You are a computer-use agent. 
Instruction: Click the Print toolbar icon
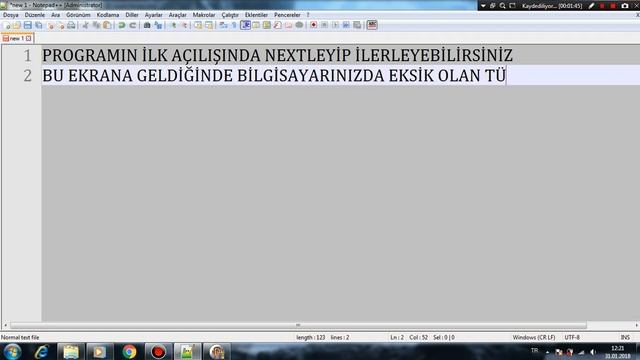[71, 25]
